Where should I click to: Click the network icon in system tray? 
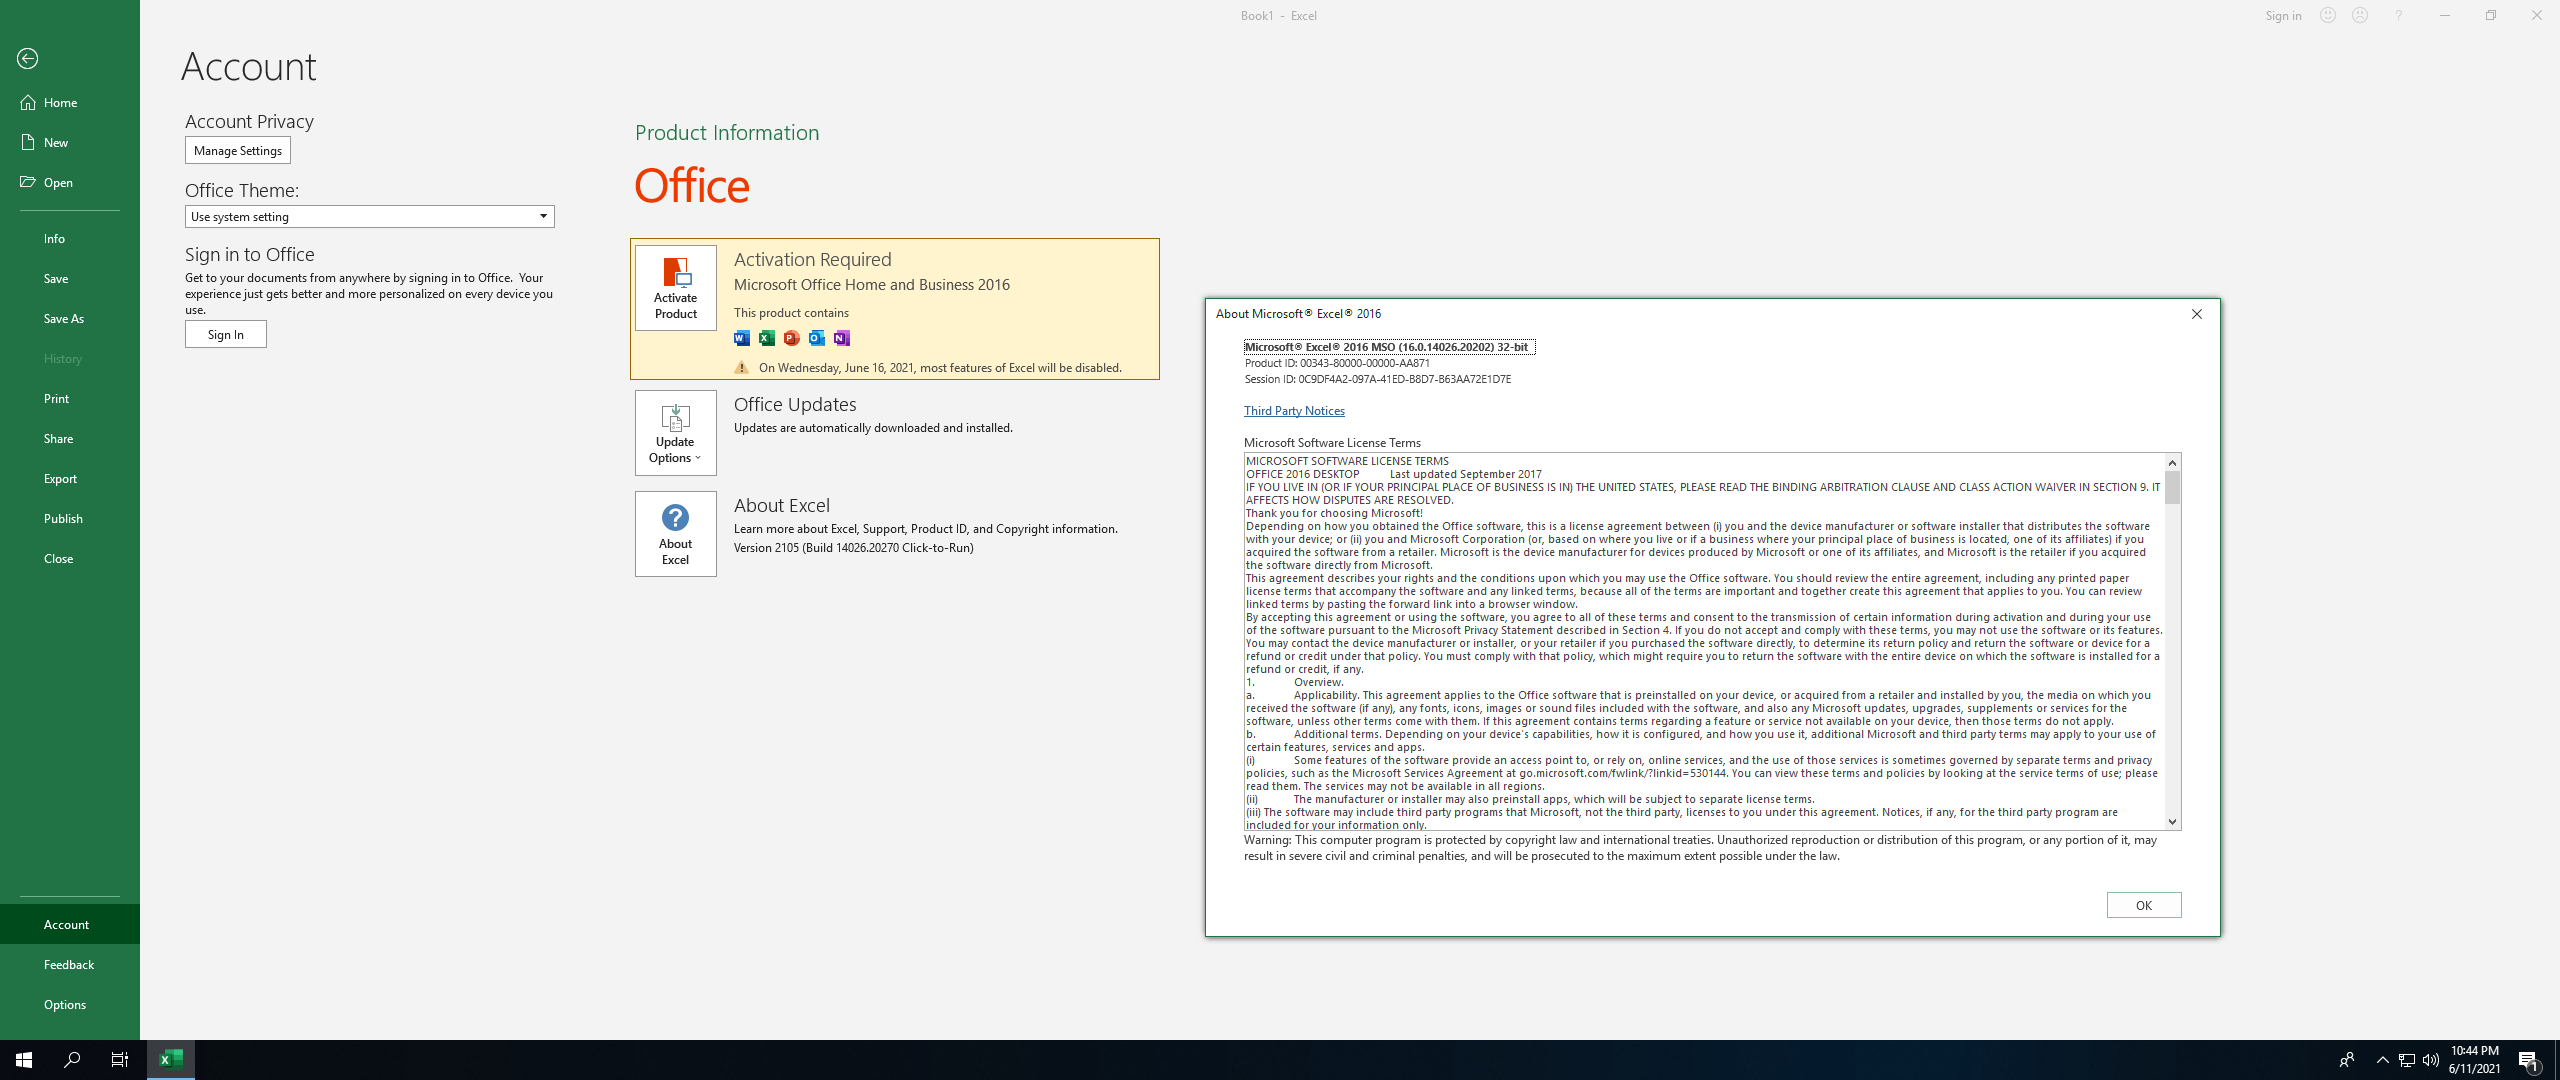click(2407, 1060)
